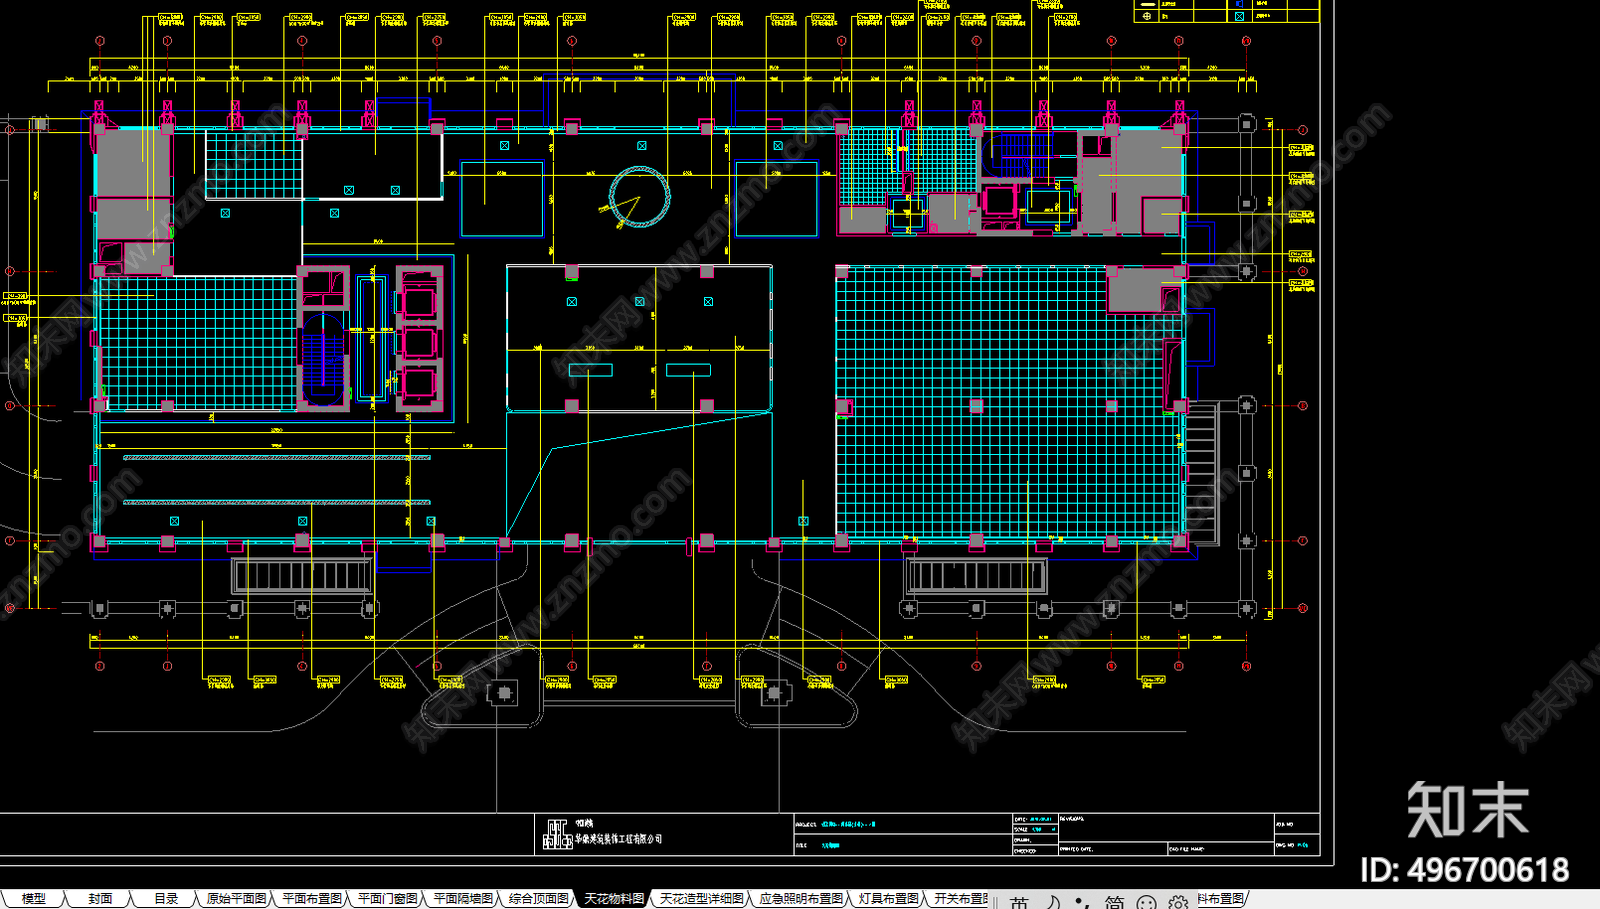The image size is (1600, 909).
Task: Switch IME 简 simplified character mode
Action: tap(1114, 902)
